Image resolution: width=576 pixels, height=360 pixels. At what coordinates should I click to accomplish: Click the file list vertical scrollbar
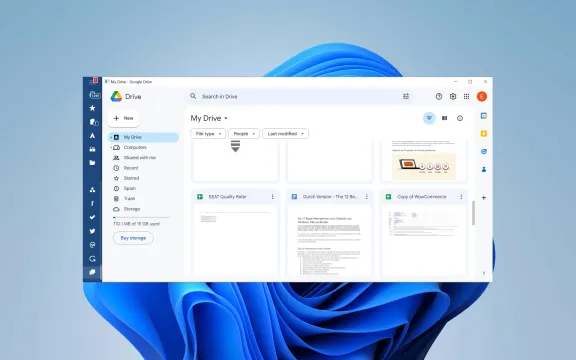(x=473, y=213)
